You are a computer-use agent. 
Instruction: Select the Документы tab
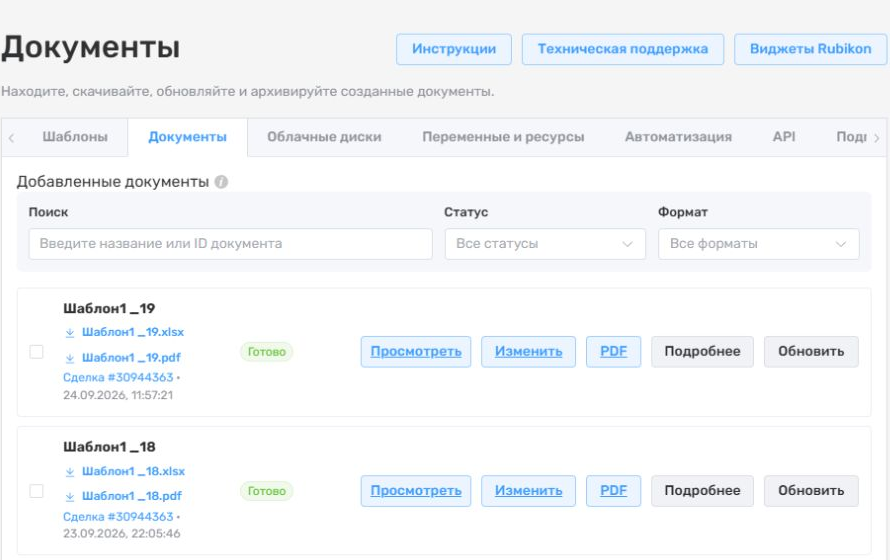(x=187, y=137)
